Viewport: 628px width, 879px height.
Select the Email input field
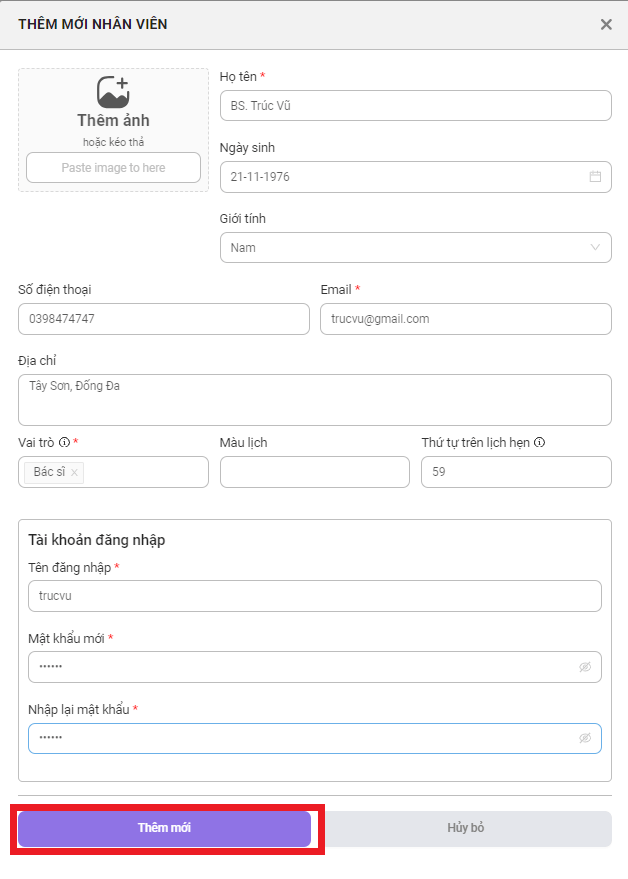point(465,319)
